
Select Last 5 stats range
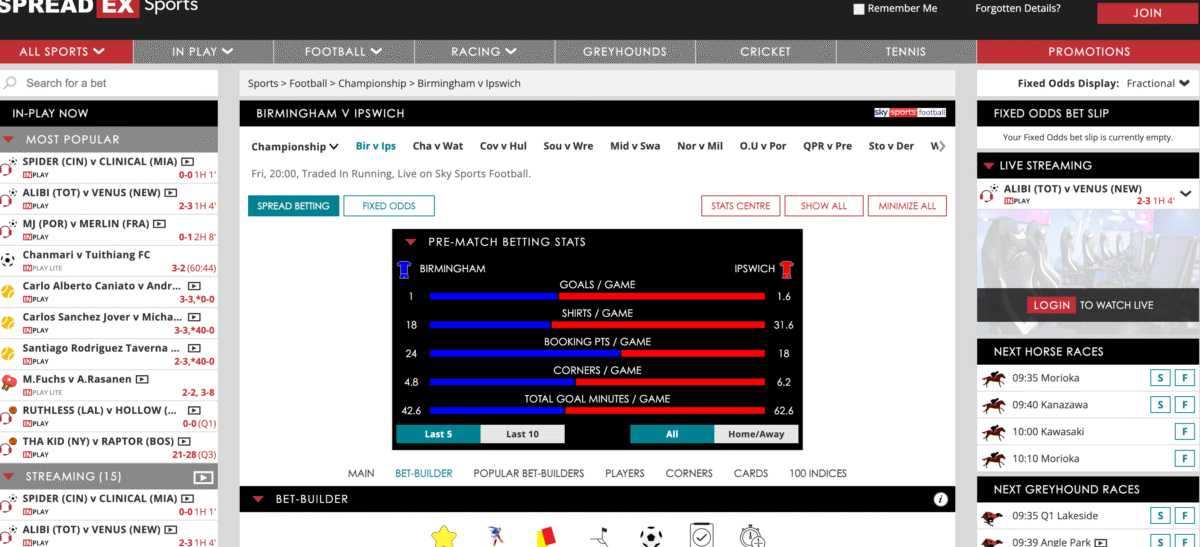(438, 434)
